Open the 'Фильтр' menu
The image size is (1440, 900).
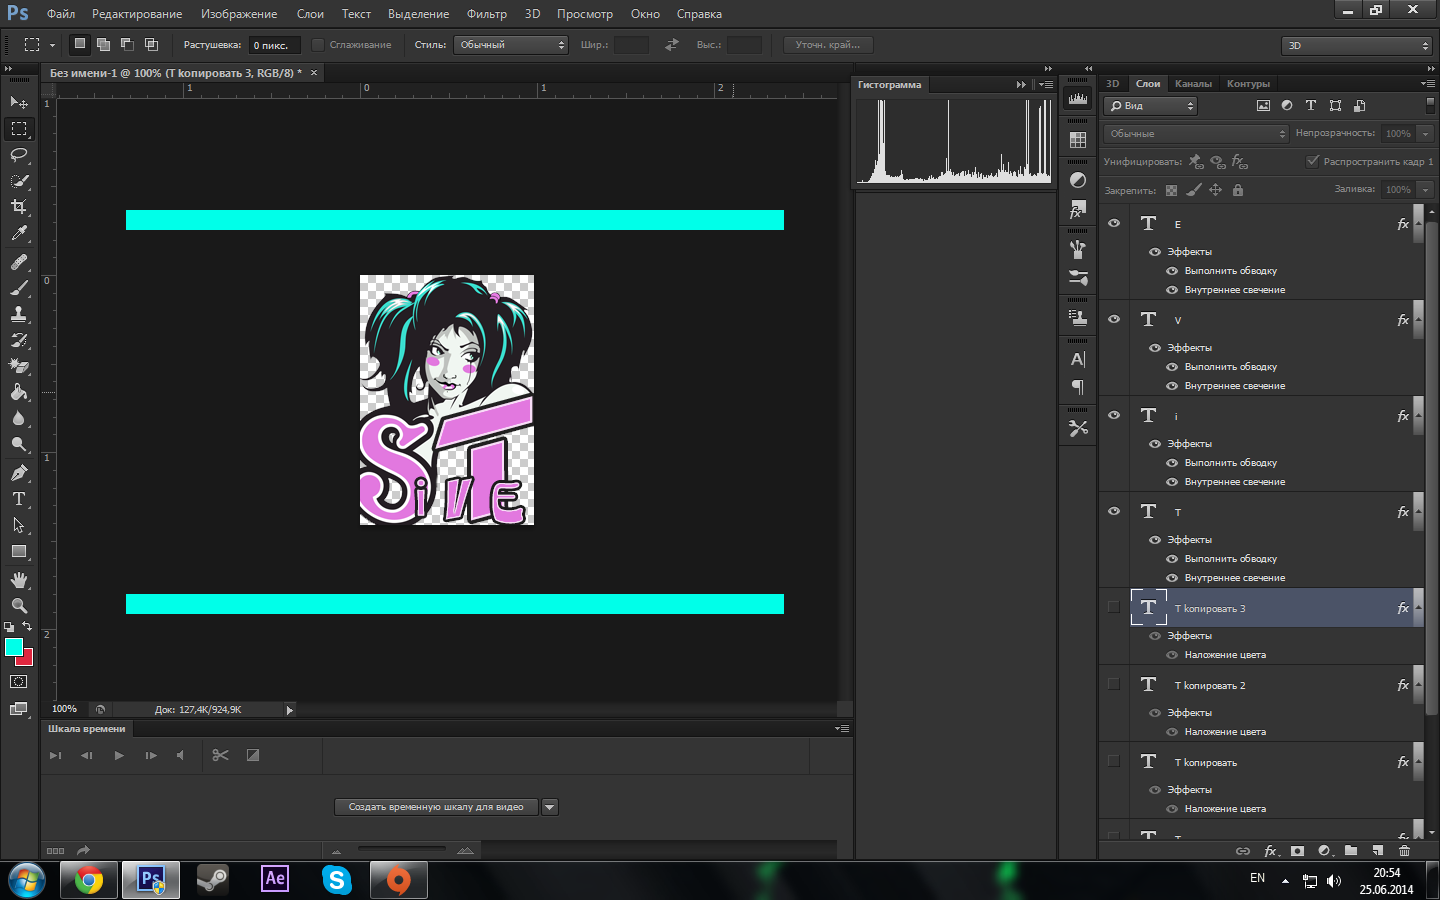(x=487, y=14)
